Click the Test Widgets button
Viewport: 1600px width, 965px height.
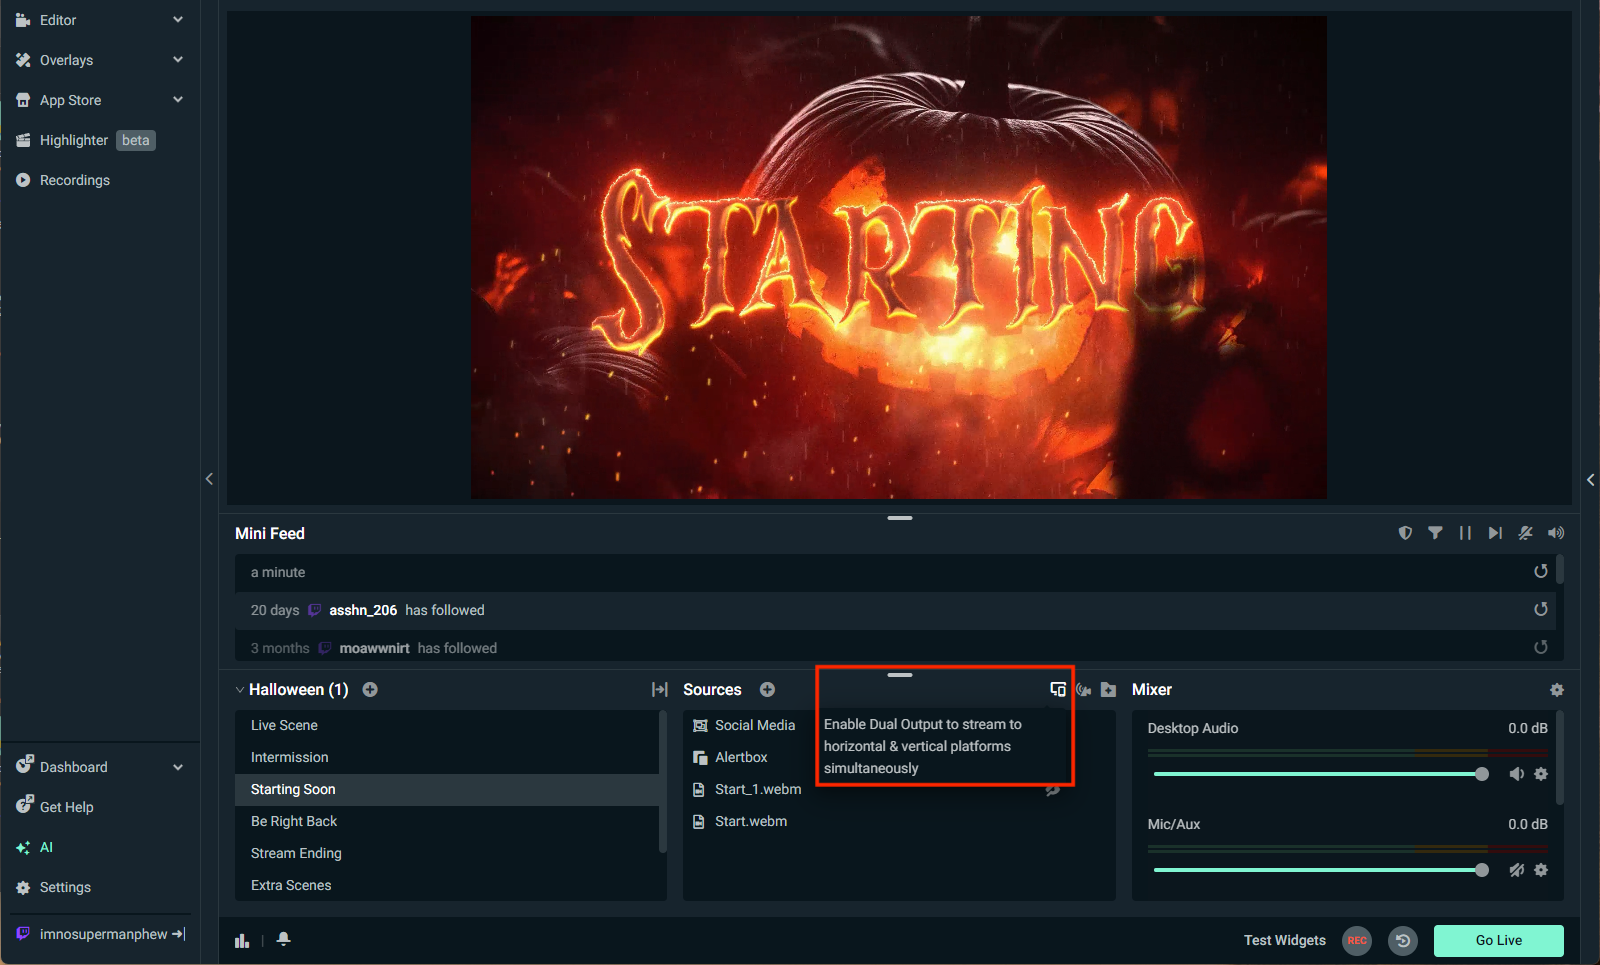[x=1284, y=940]
